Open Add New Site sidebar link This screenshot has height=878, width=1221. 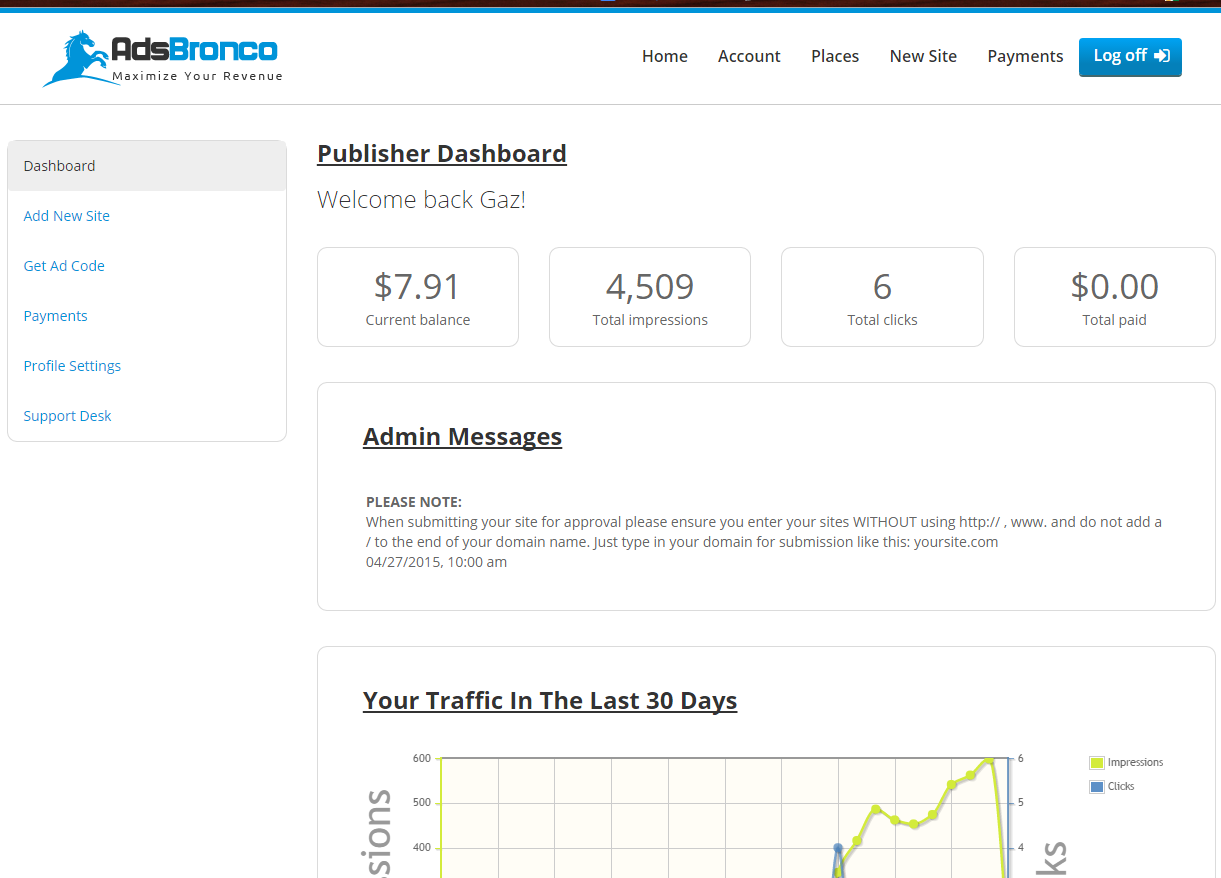[x=67, y=216]
